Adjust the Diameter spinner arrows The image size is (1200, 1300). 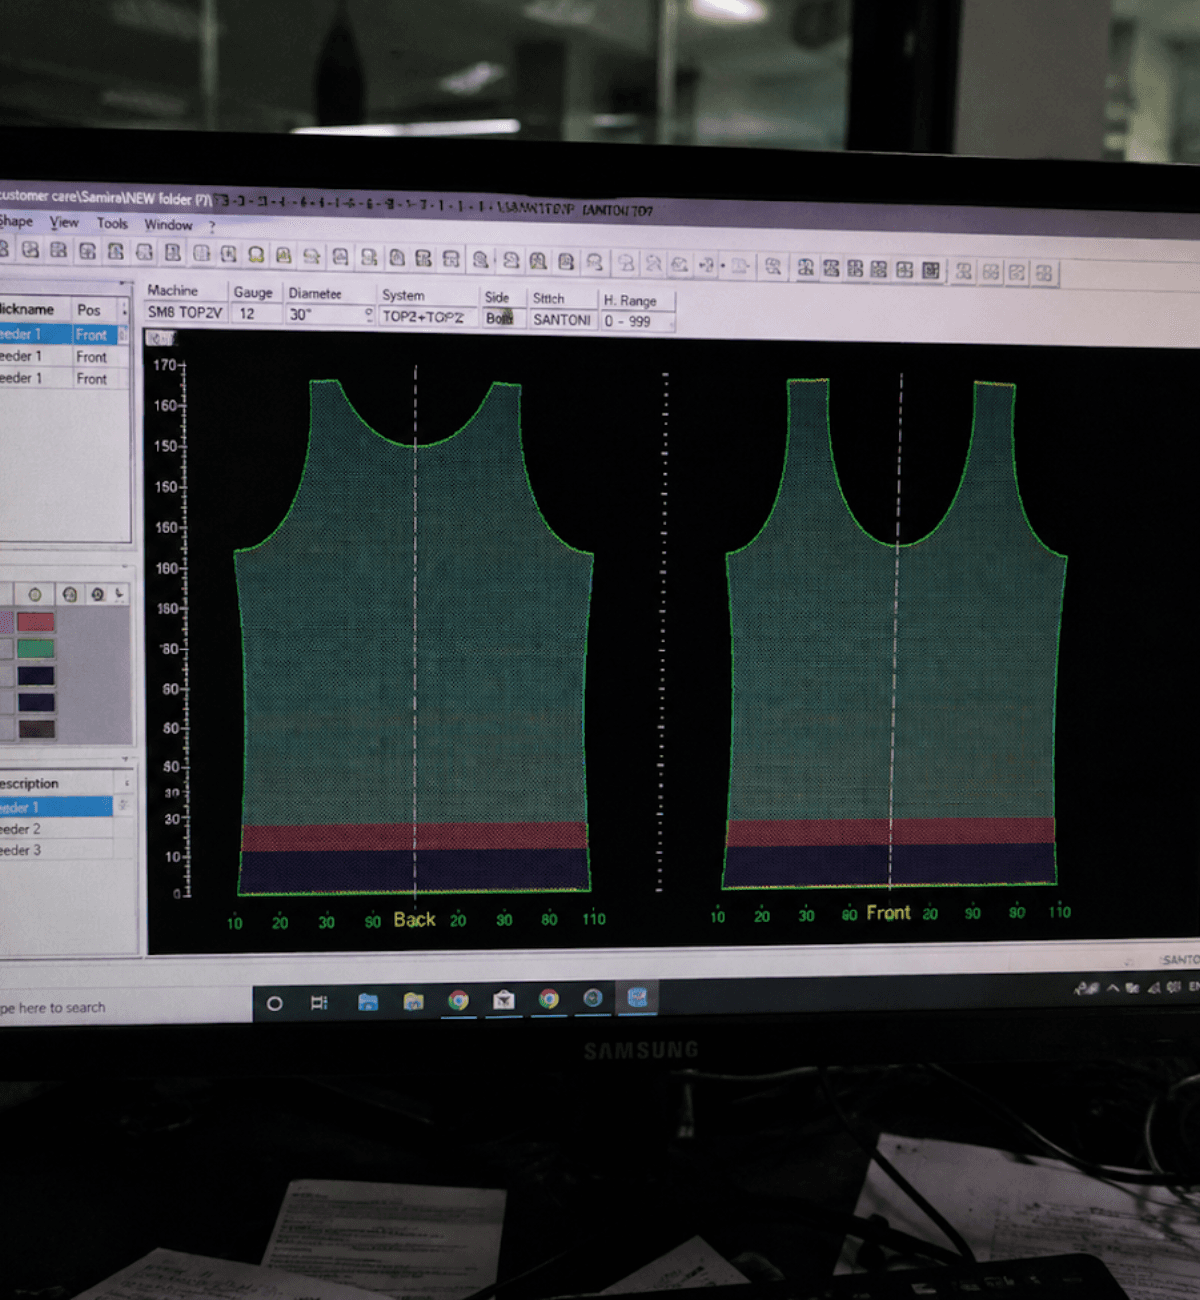click(x=368, y=315)
